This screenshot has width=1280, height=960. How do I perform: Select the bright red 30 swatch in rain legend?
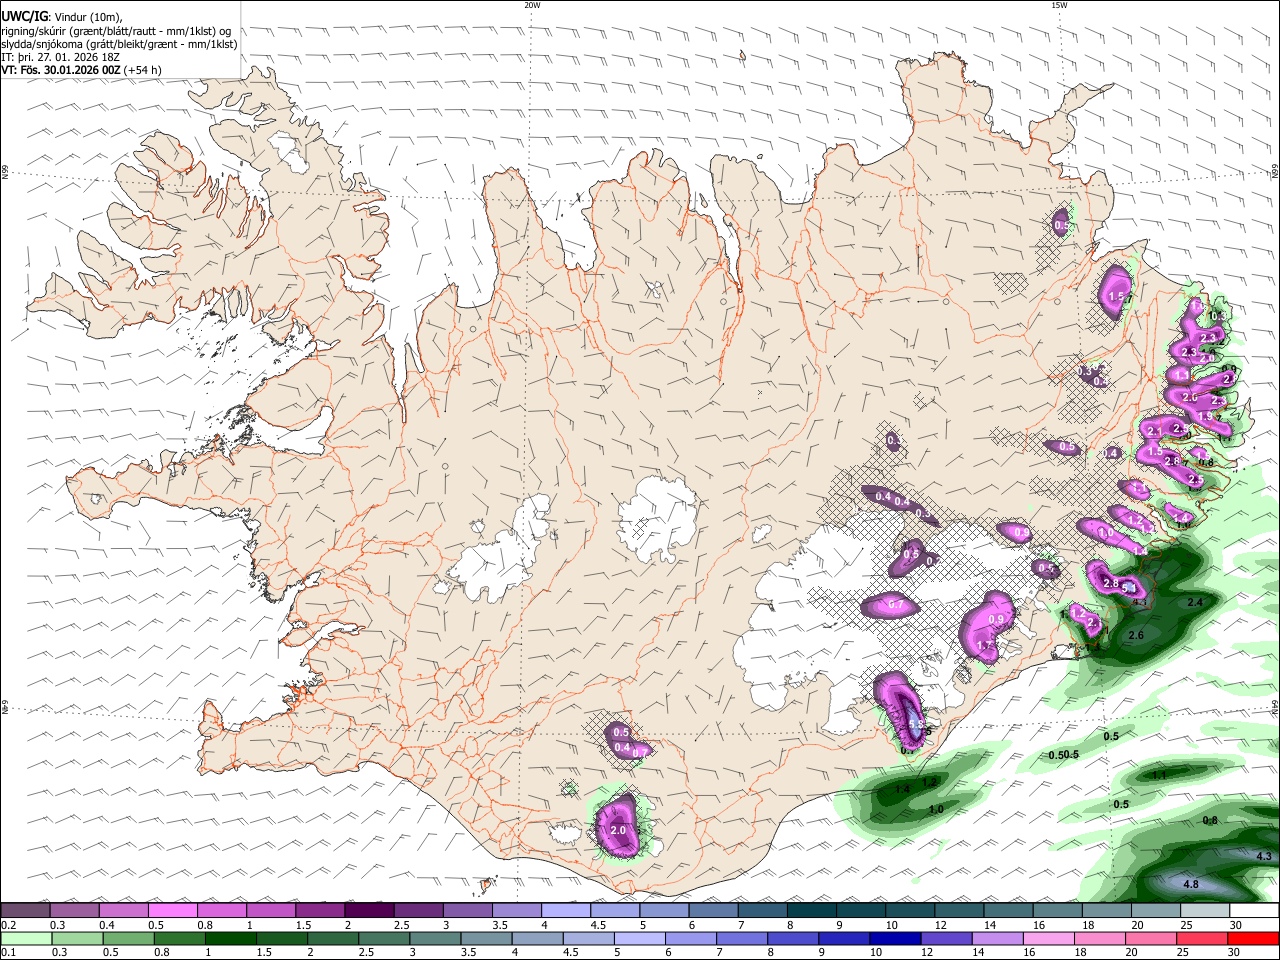(x=1253, y=938)
